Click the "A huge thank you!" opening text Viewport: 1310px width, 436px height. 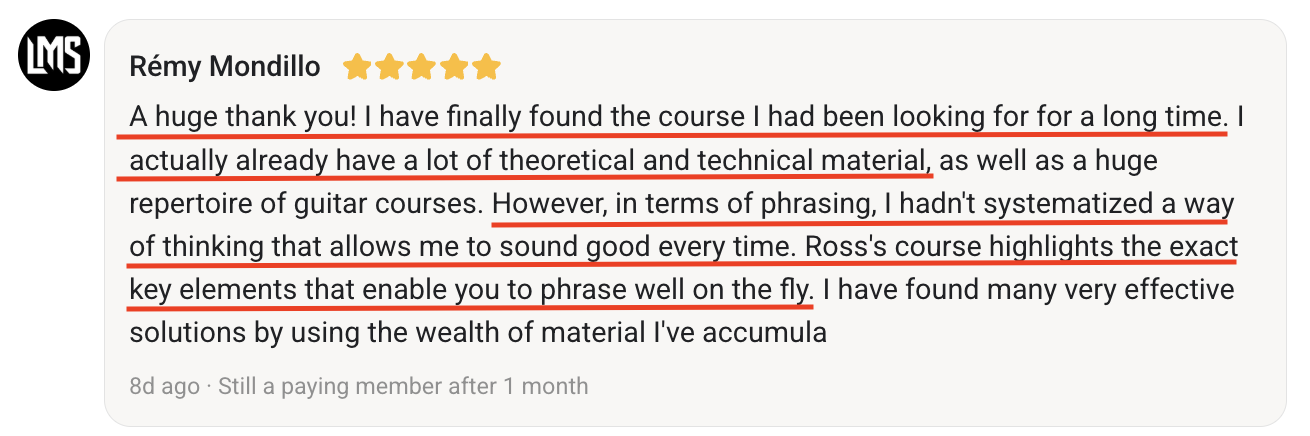pos(243,117)
